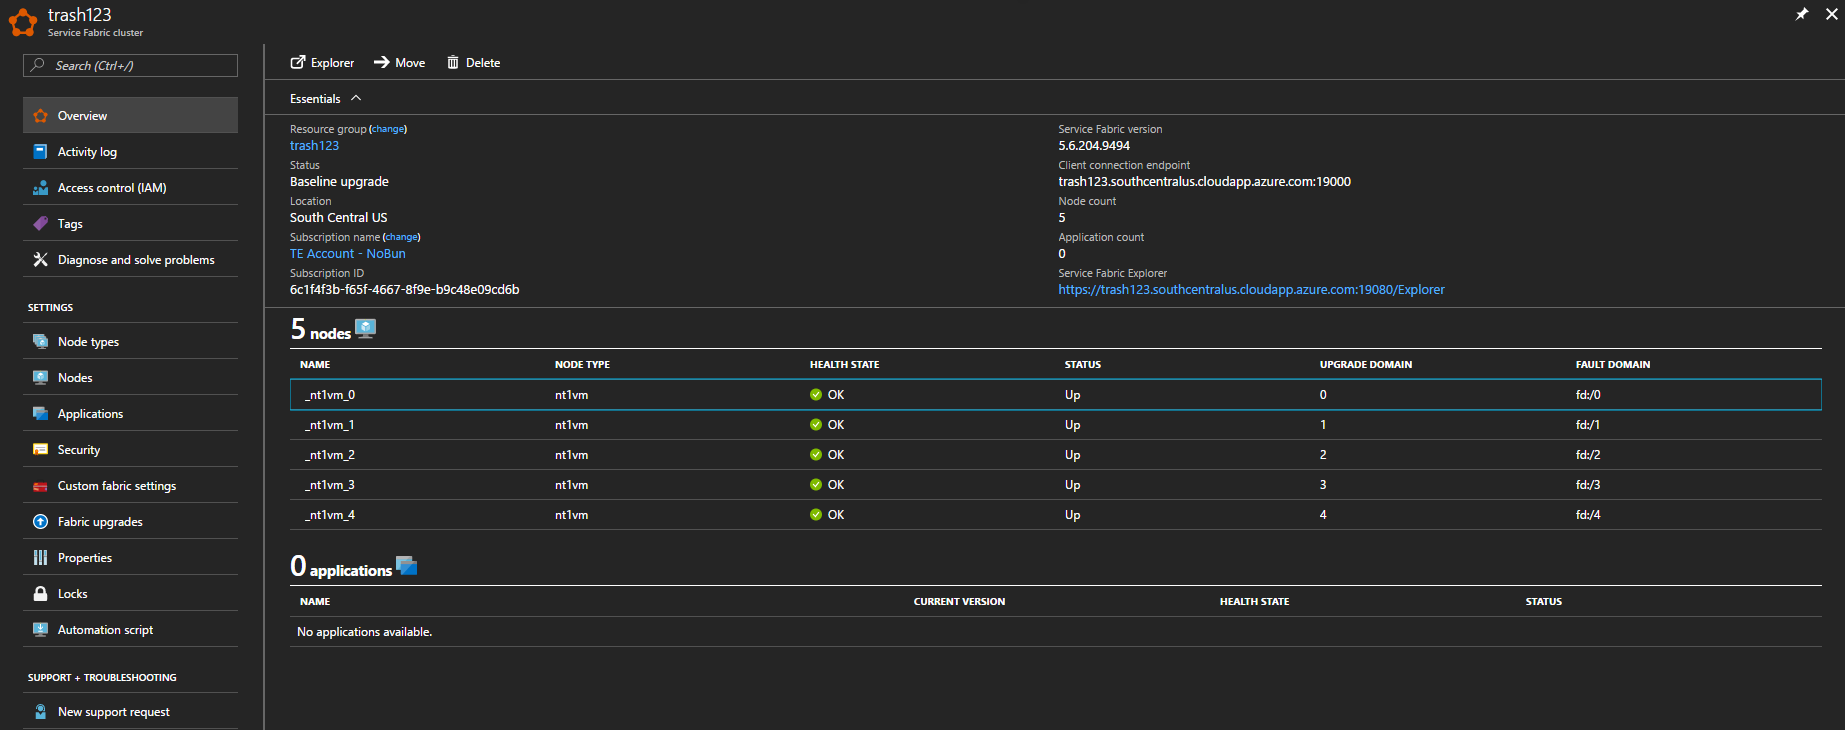Open Explorer from the toolbar
The height and width of the screenshot is (730, 1845).
[x=322, y=62]
